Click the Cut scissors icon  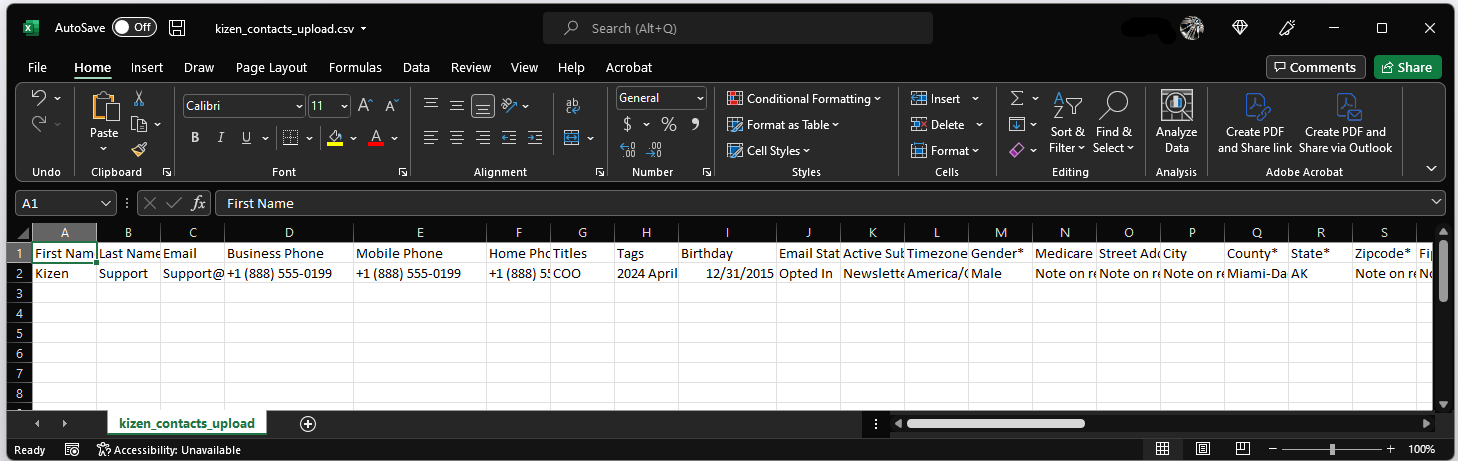139,98
